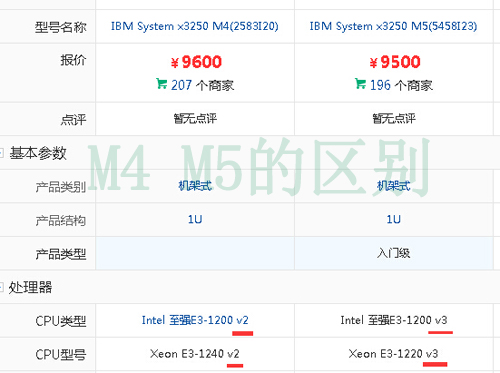
Task: Open IBM System x3250 M5(5458I23) product link
Action: point(393,26)
